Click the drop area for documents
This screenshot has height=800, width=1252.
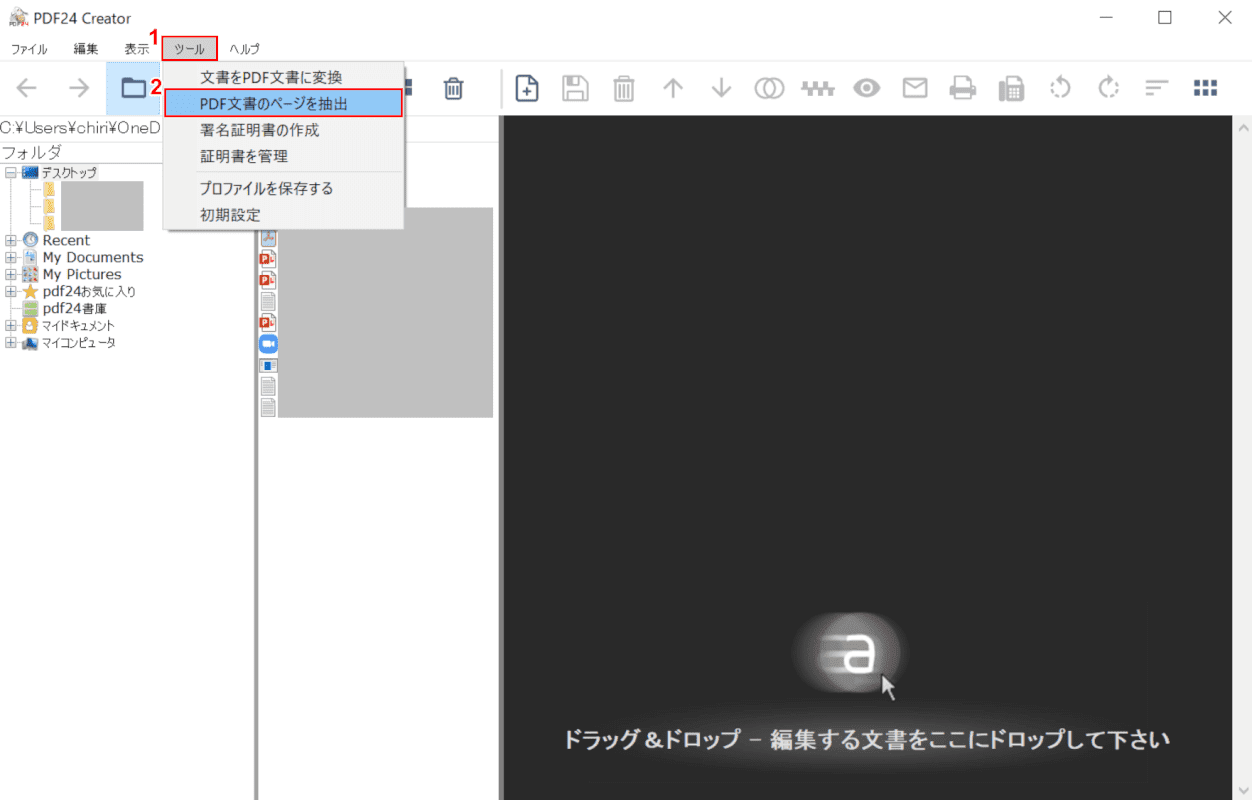[x=867, y=457]
